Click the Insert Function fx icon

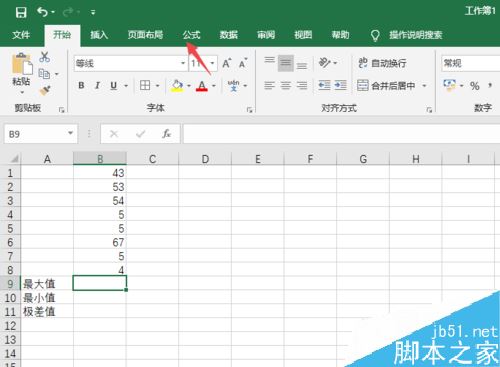tap(166, 134)
